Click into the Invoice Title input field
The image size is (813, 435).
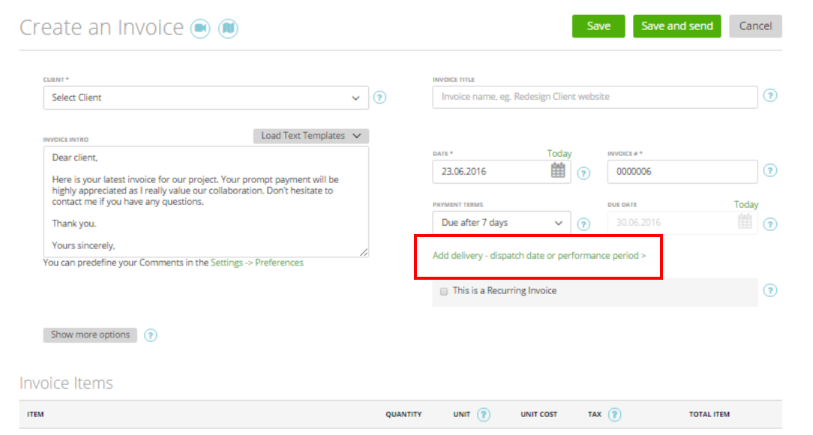coord(595,97)
